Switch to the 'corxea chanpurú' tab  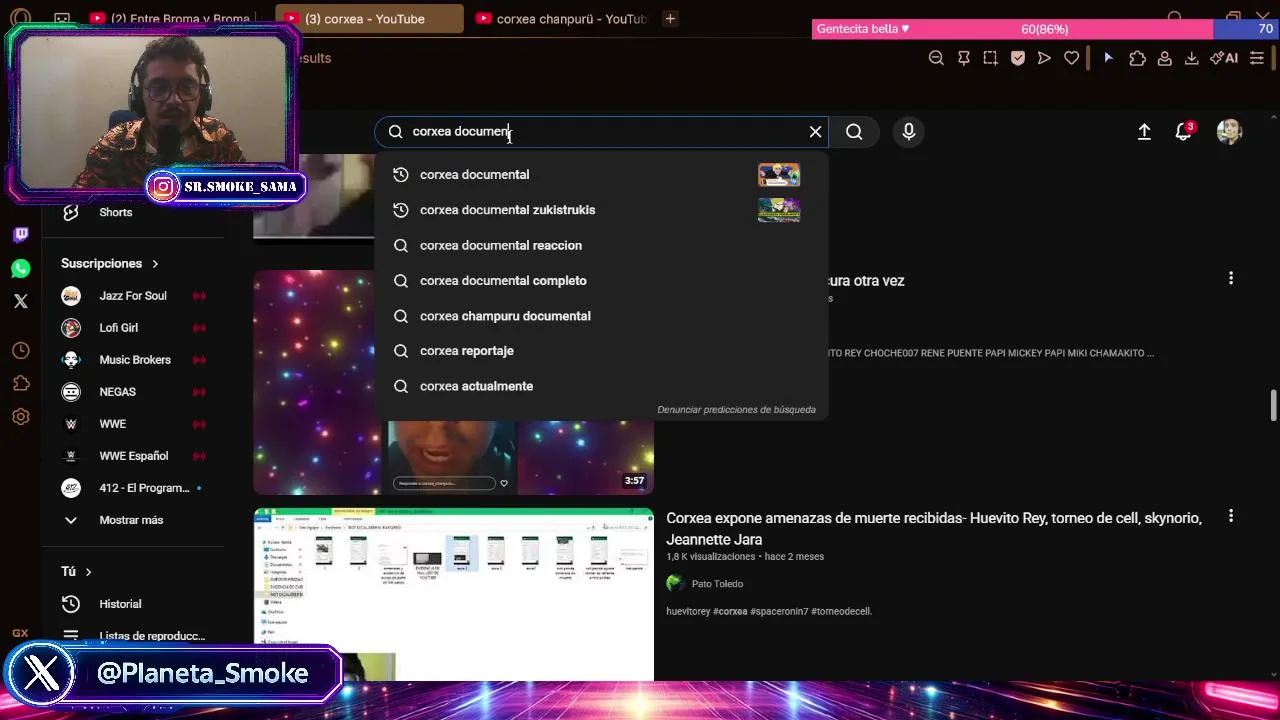[560, 19]
